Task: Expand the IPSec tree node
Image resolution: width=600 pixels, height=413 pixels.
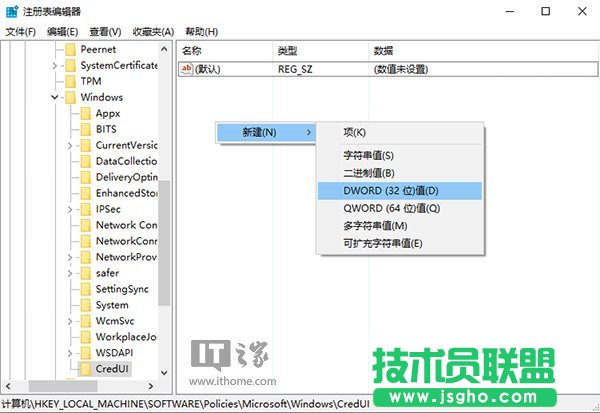Action: [70, 209]
